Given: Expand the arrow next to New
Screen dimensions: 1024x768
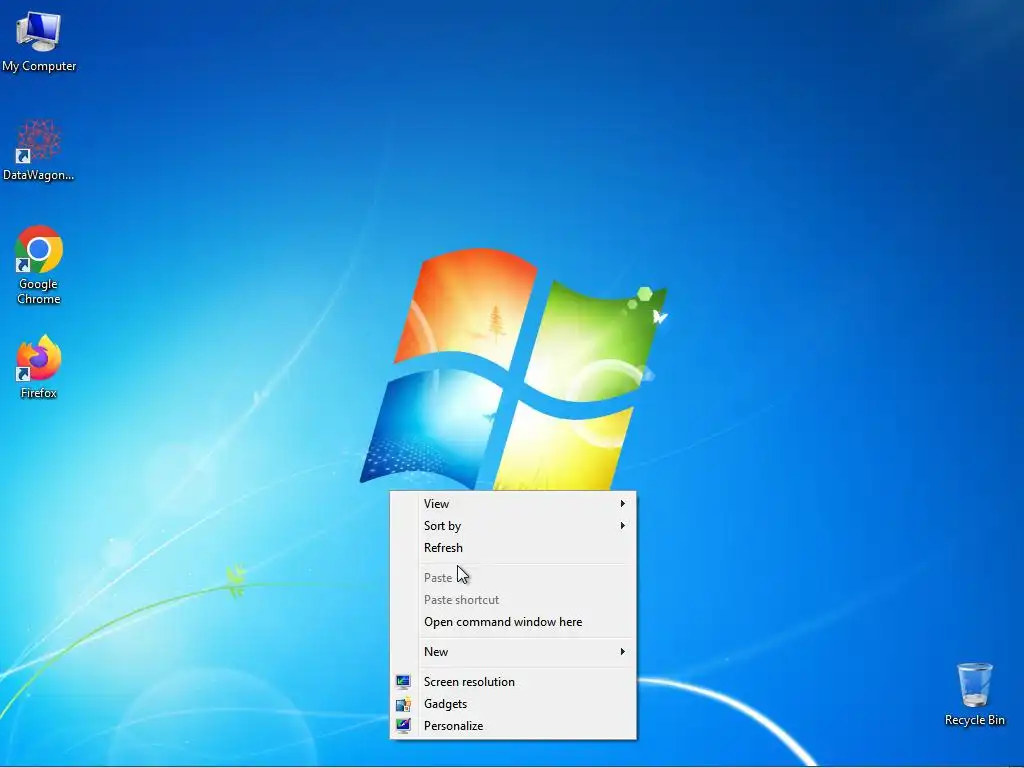Looking at the screenshot, I should 622,652.
